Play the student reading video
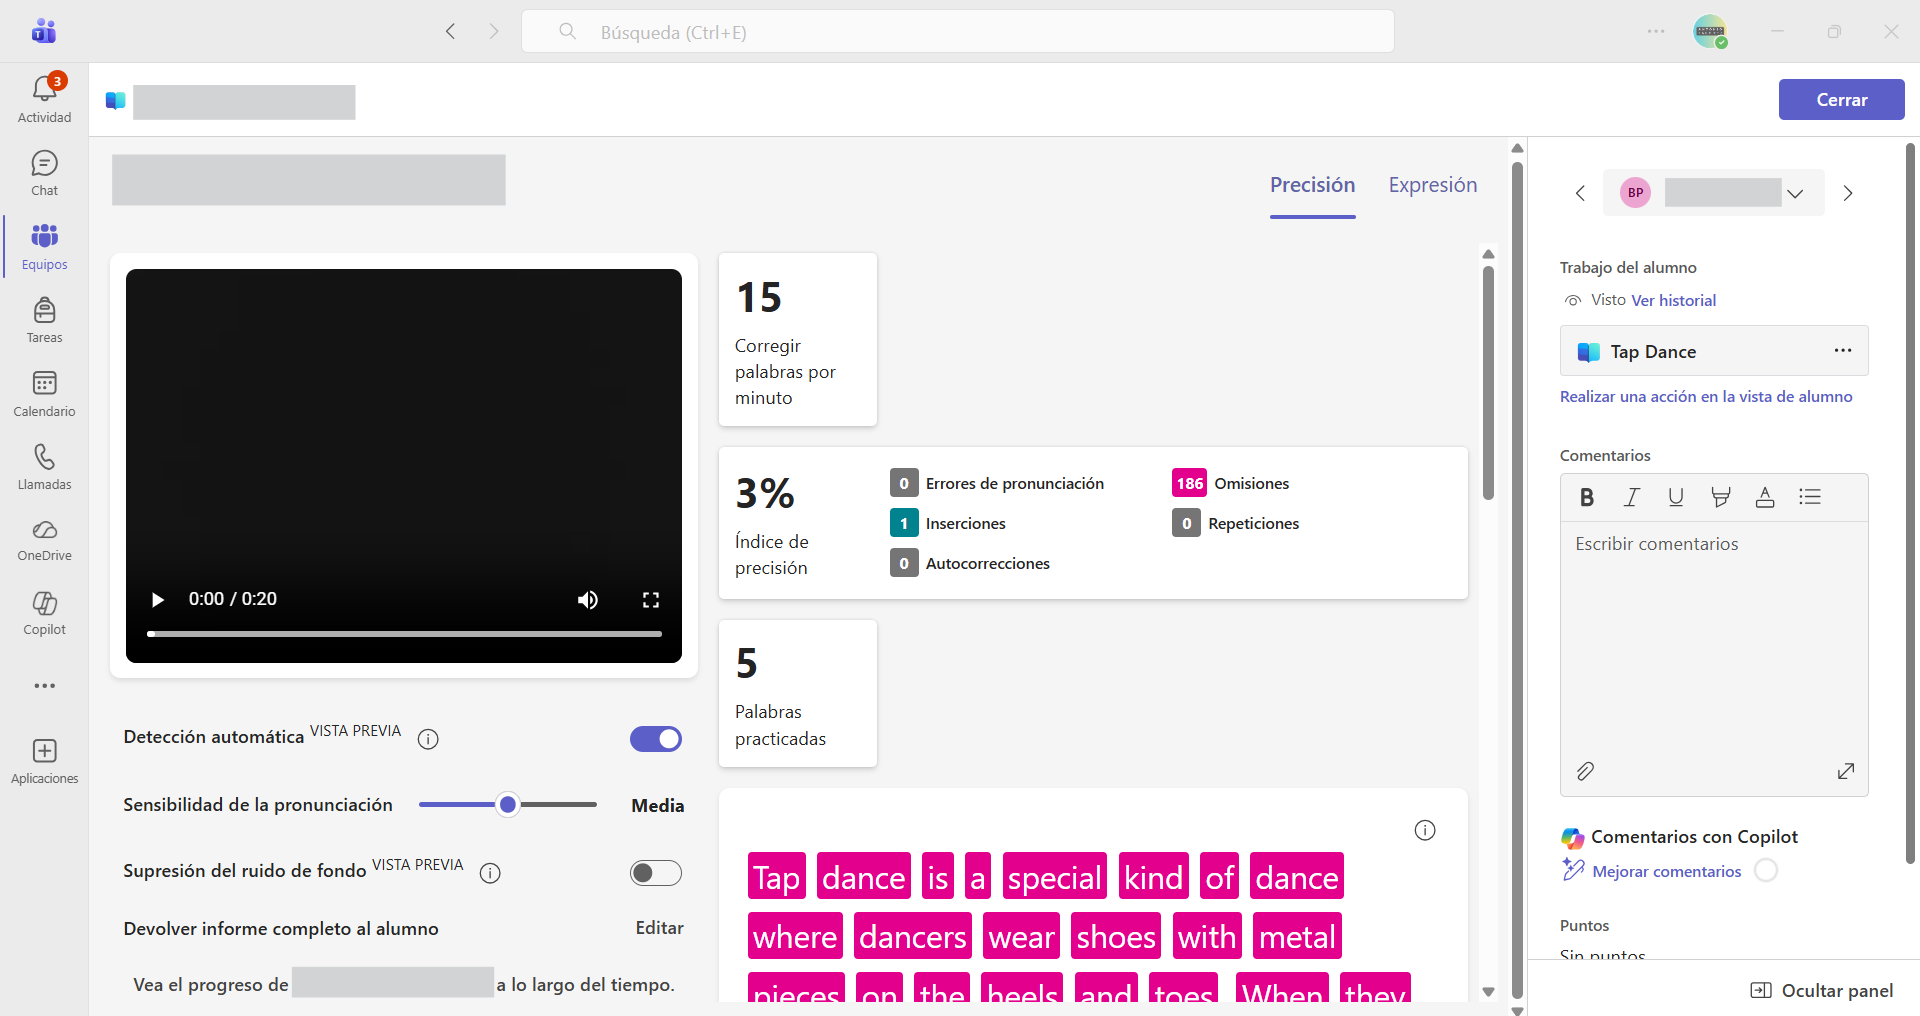1920x1016 pixels. 157,599
